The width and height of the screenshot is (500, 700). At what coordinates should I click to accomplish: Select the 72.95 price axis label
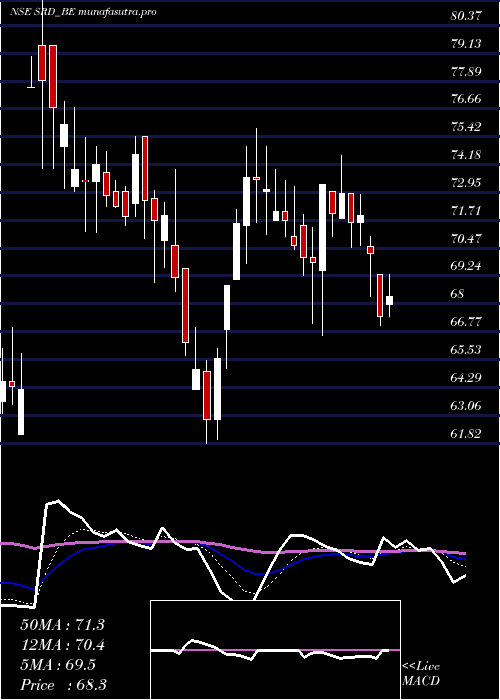click(466, 183)
